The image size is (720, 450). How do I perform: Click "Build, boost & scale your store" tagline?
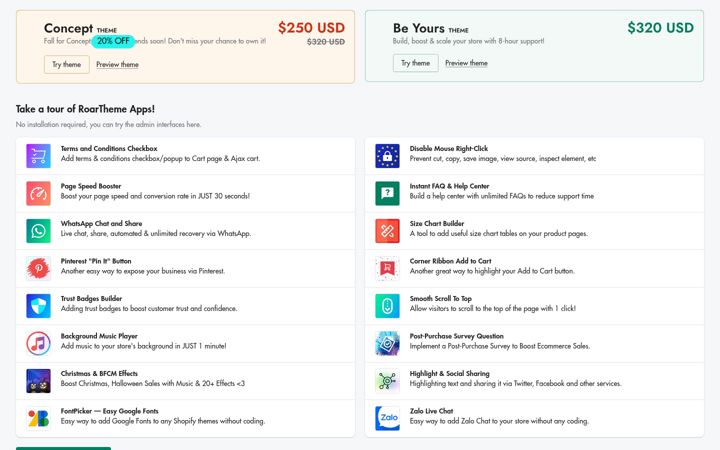click(x=468, y=41)
